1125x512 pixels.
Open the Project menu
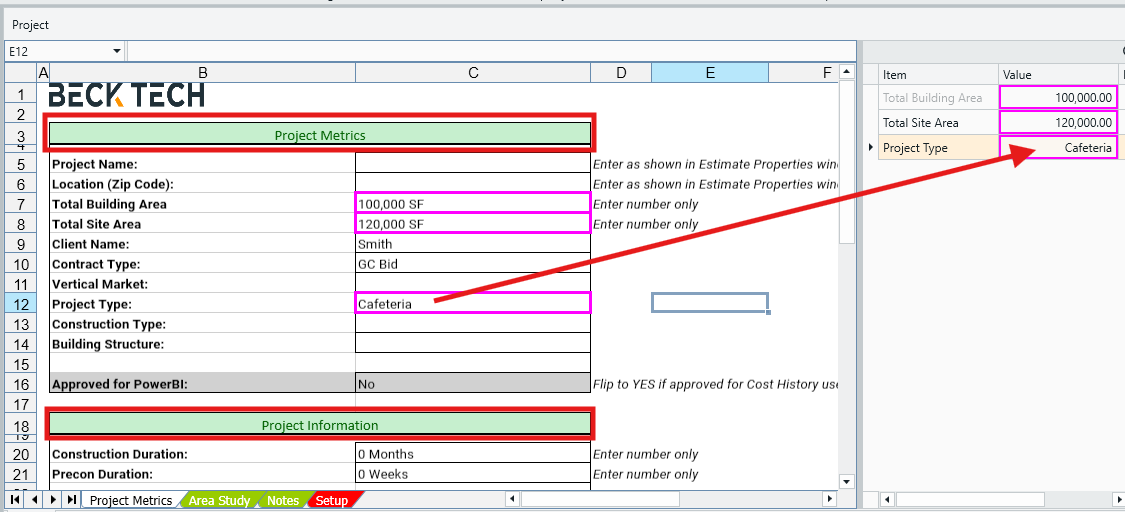[30, 24]
